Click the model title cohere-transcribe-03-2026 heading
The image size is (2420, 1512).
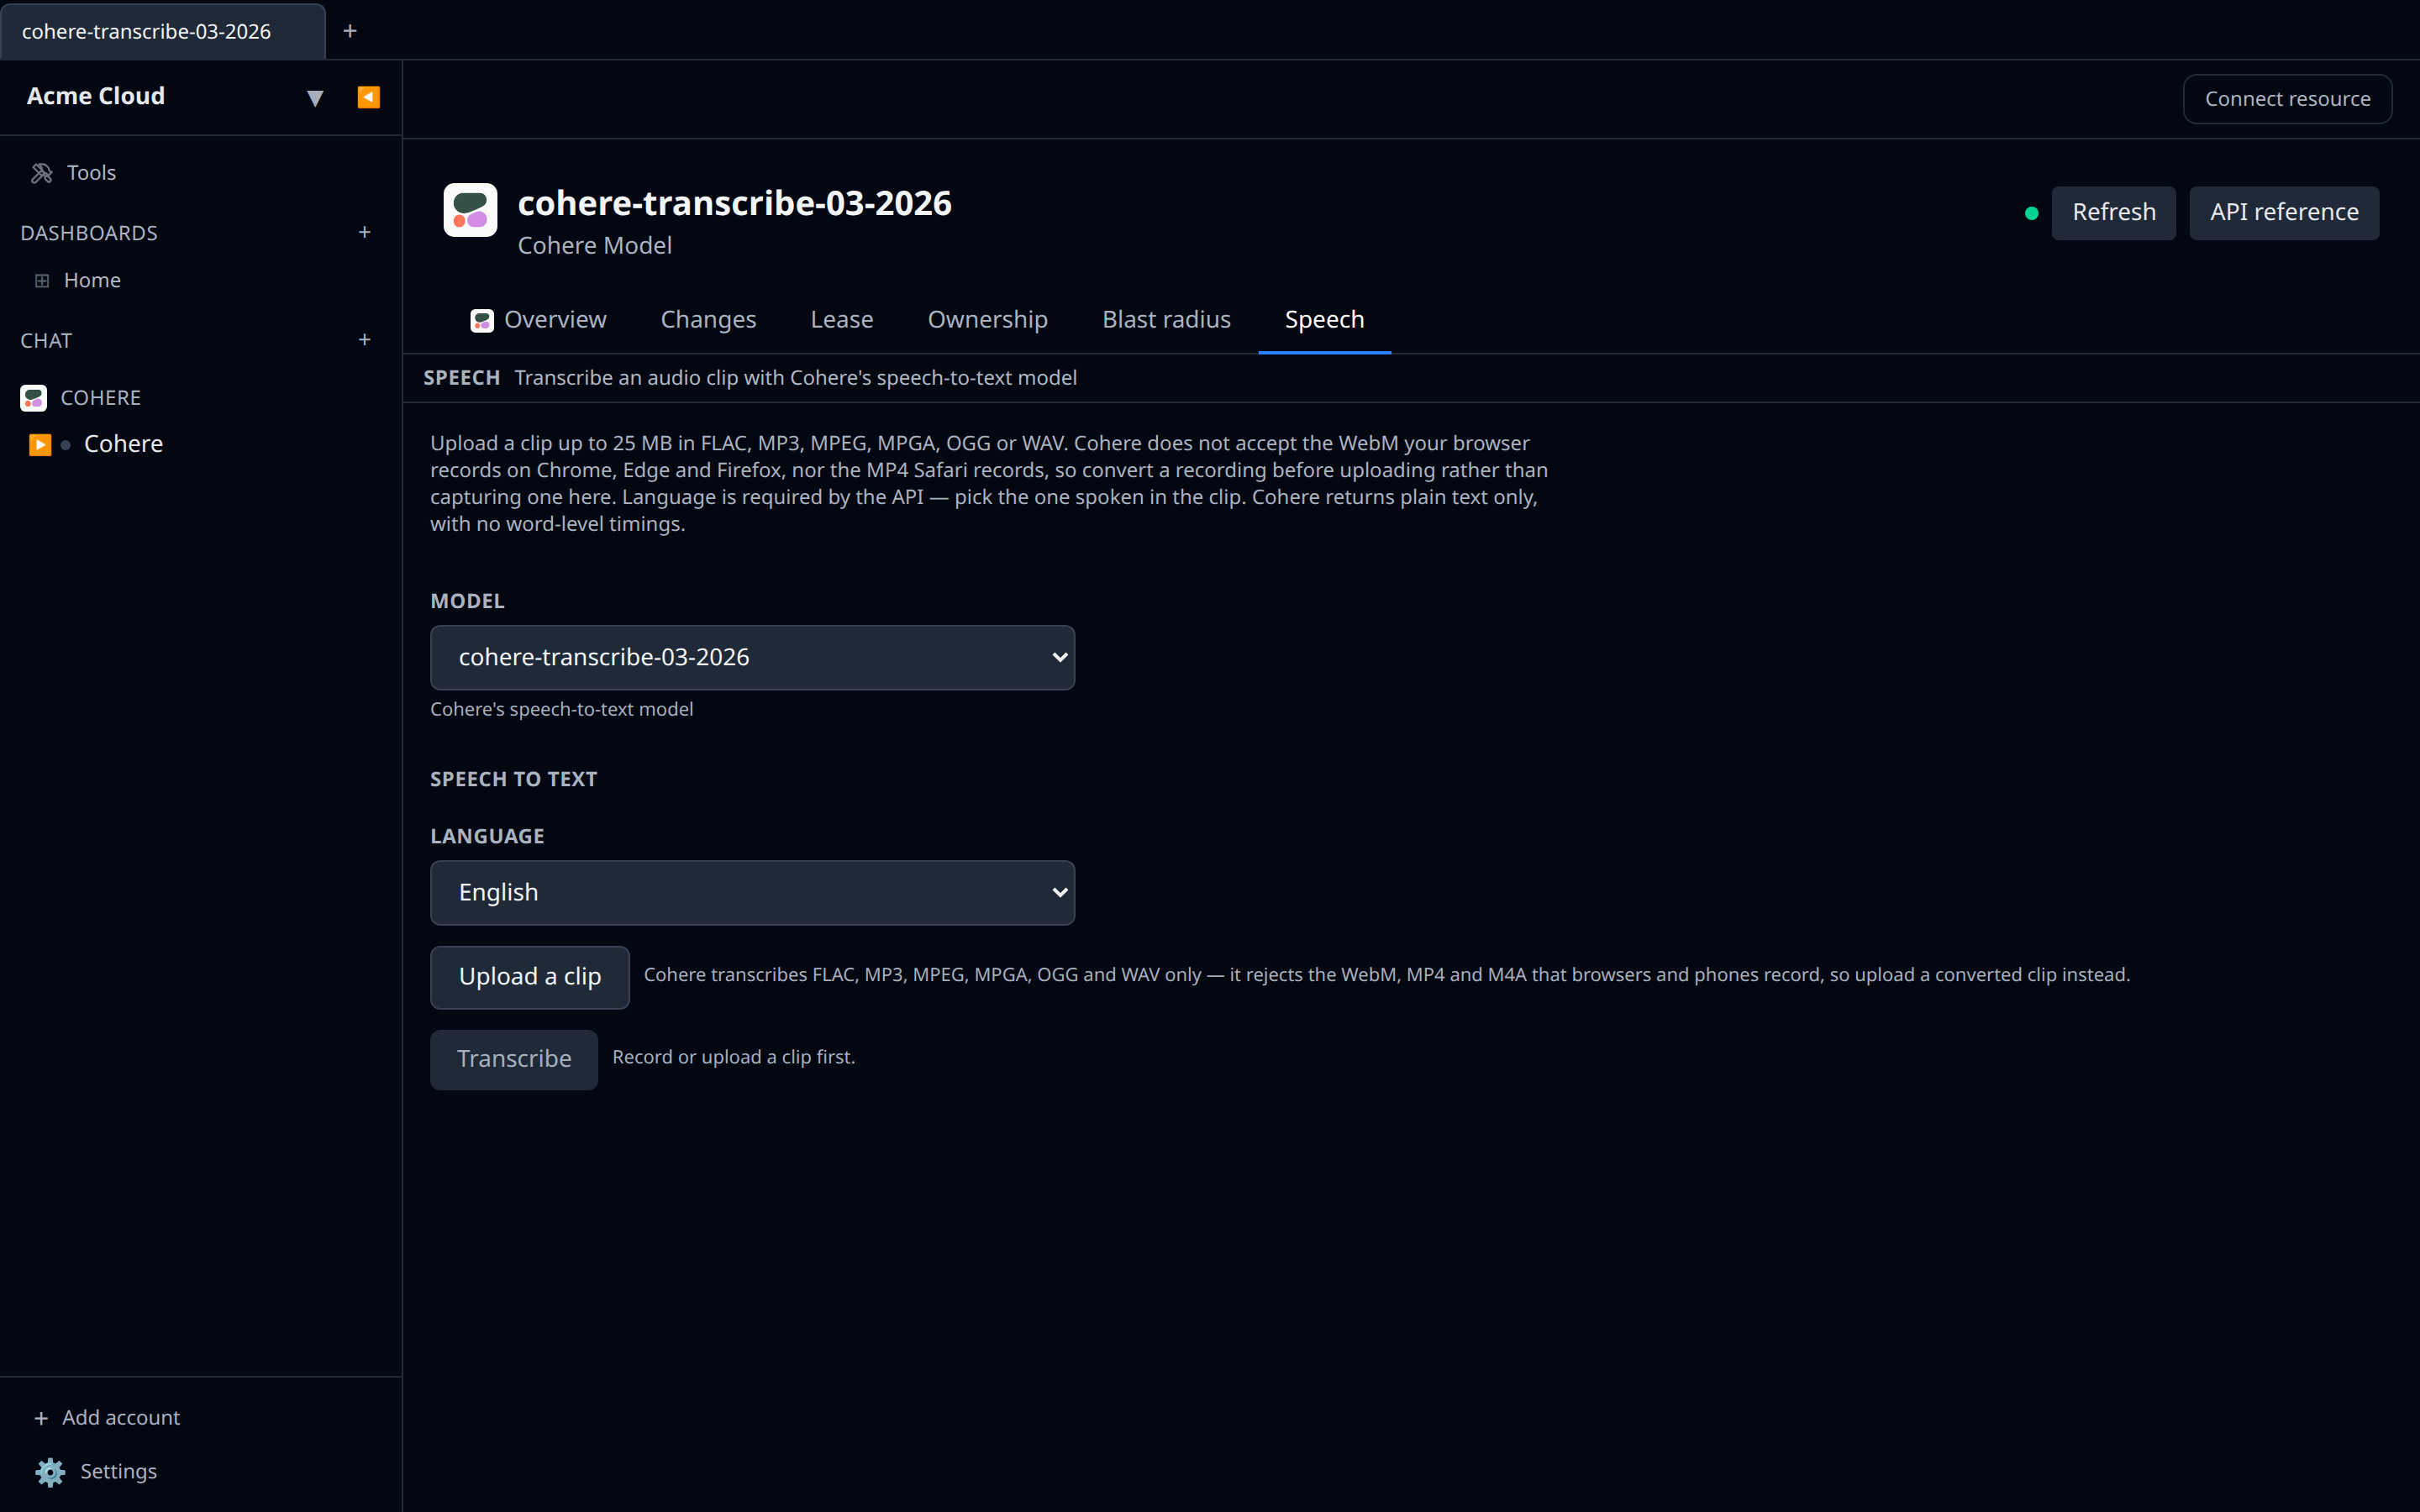click(x=735, y=203)
